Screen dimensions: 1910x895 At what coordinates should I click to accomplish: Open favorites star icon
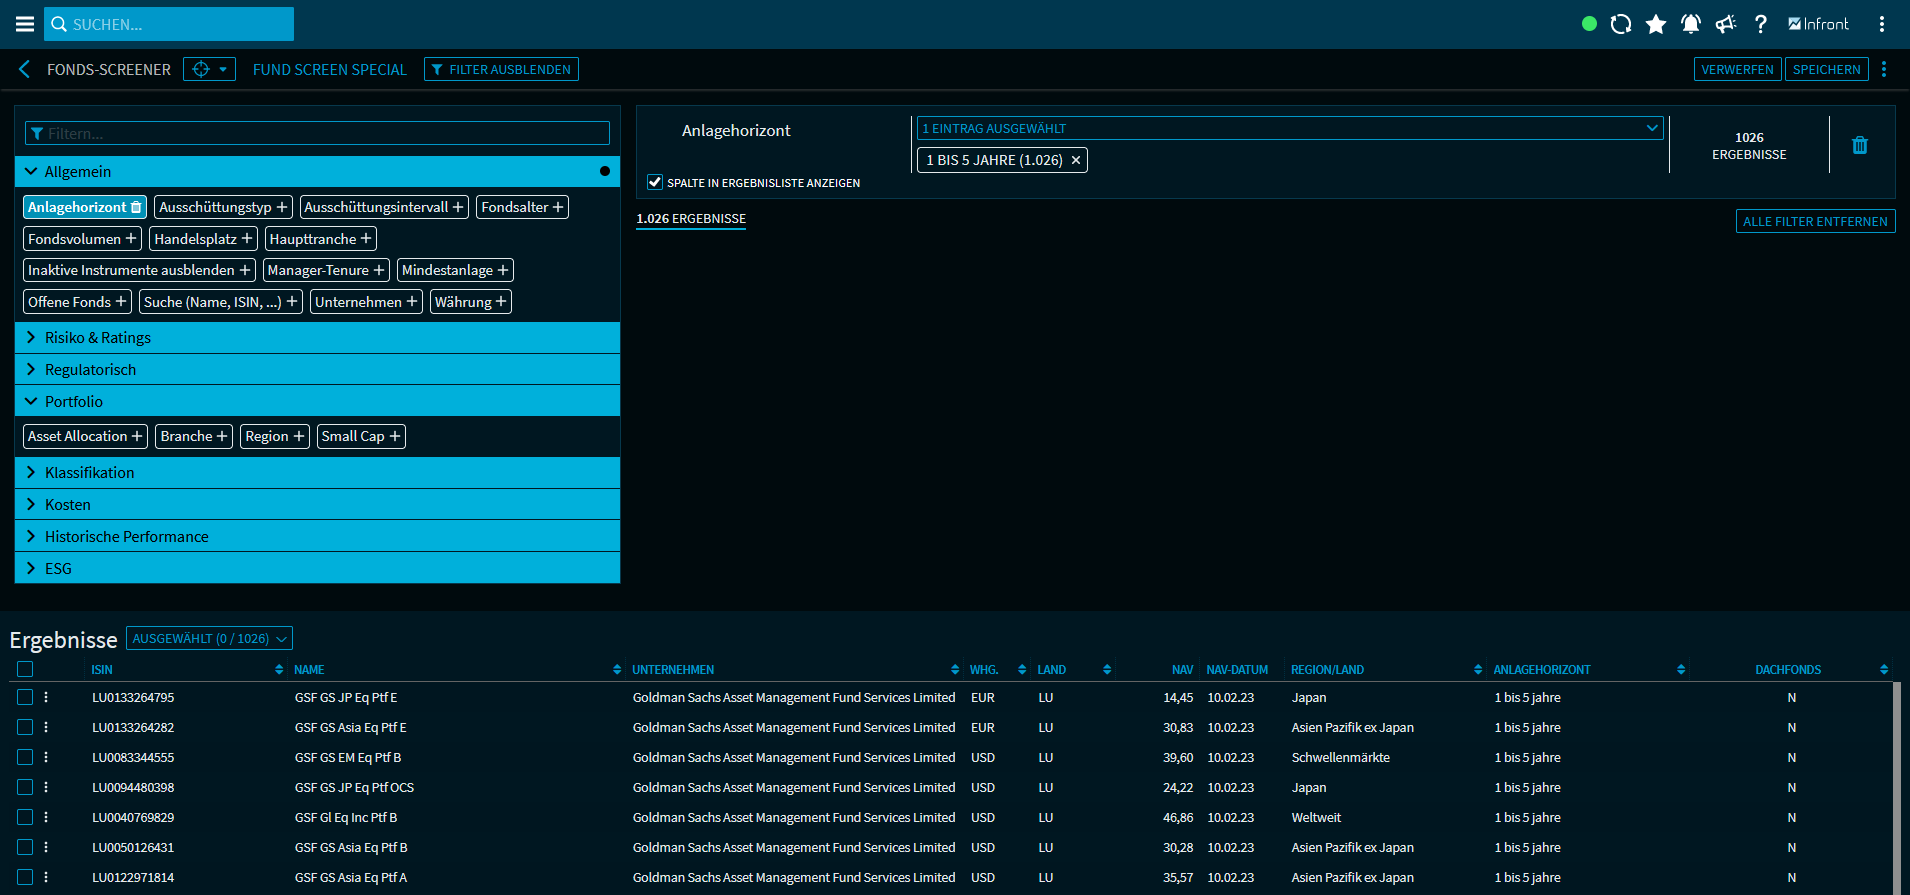click(1656, 24)
